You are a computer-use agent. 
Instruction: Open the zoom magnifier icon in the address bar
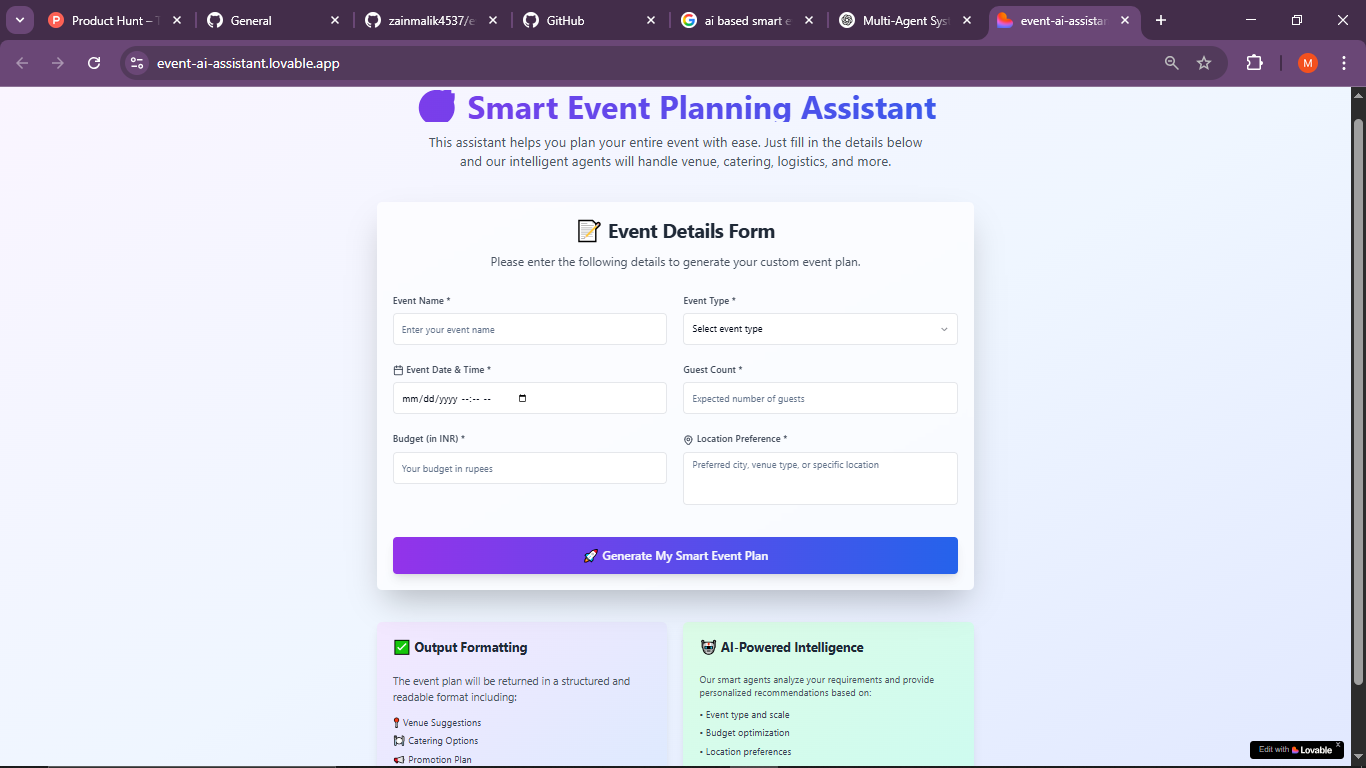1172,63
